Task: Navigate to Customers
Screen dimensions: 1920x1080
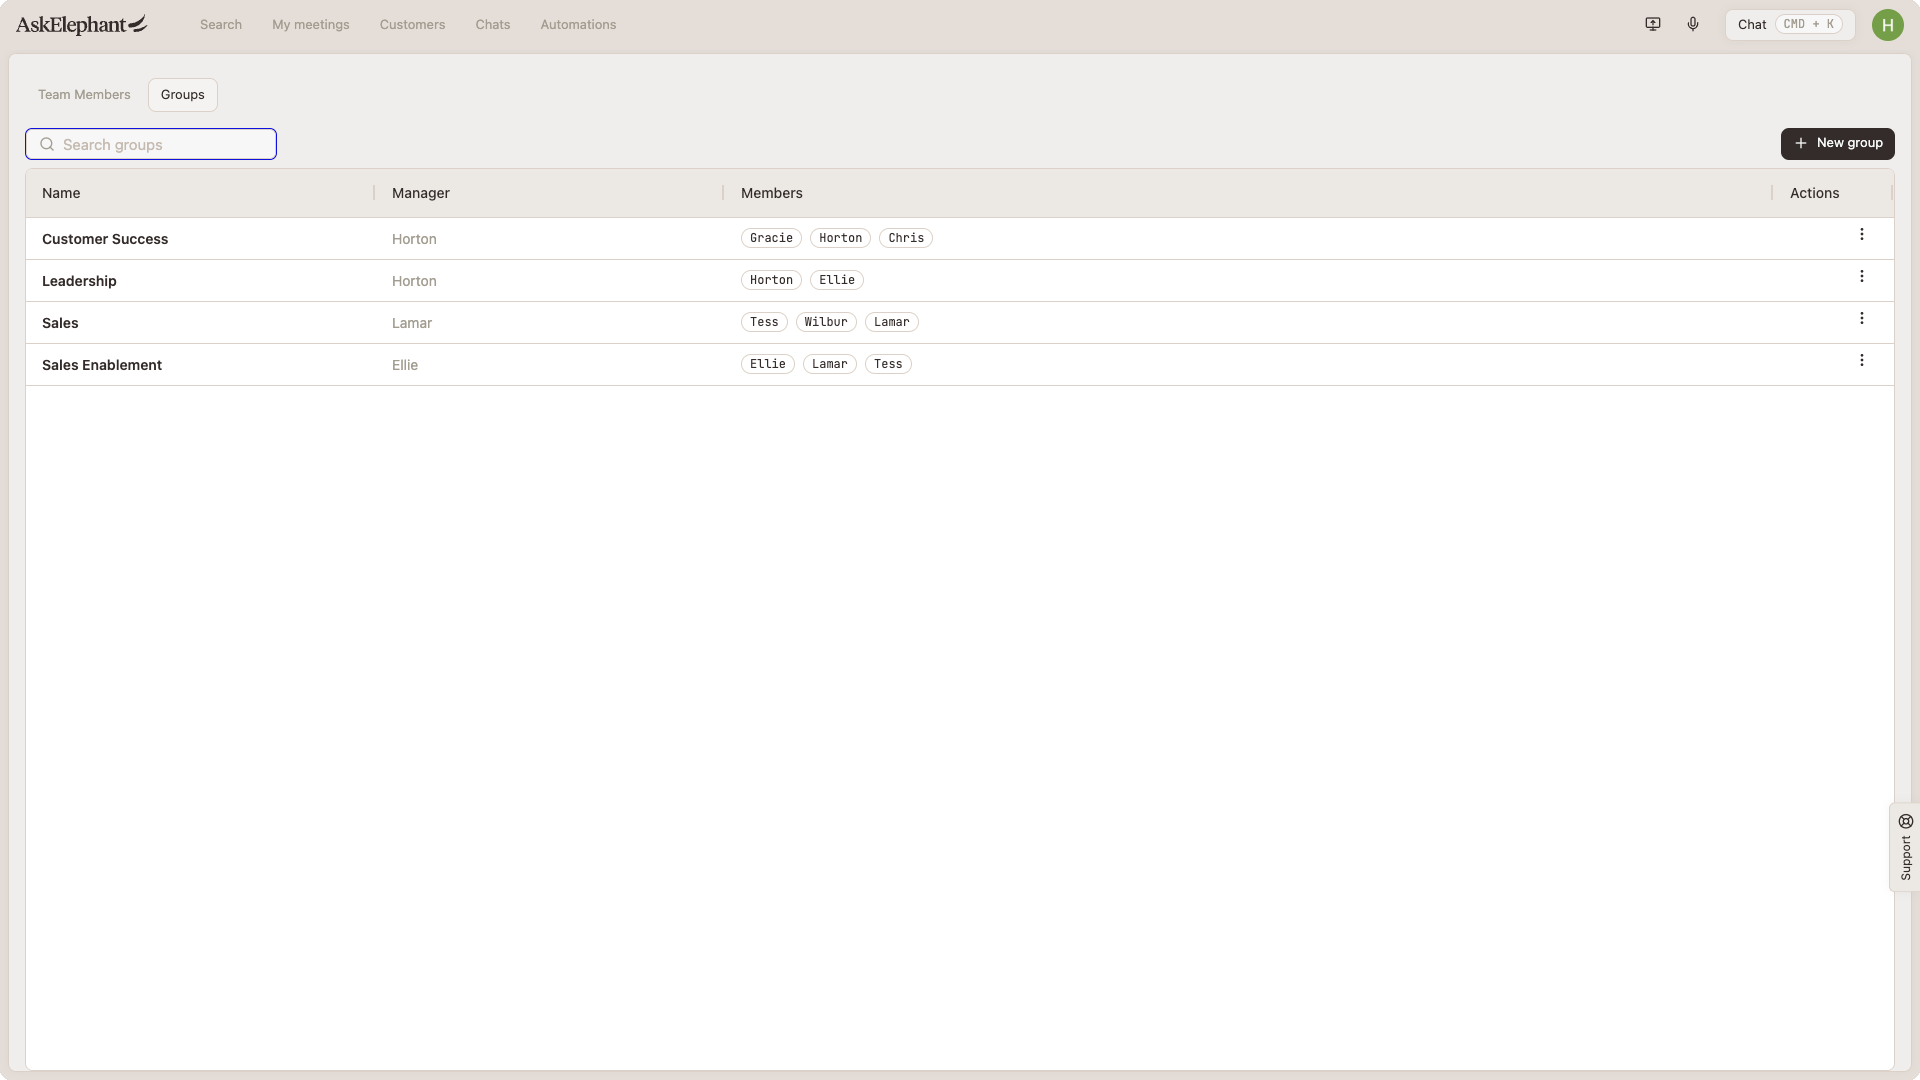Action: point(412,24)
